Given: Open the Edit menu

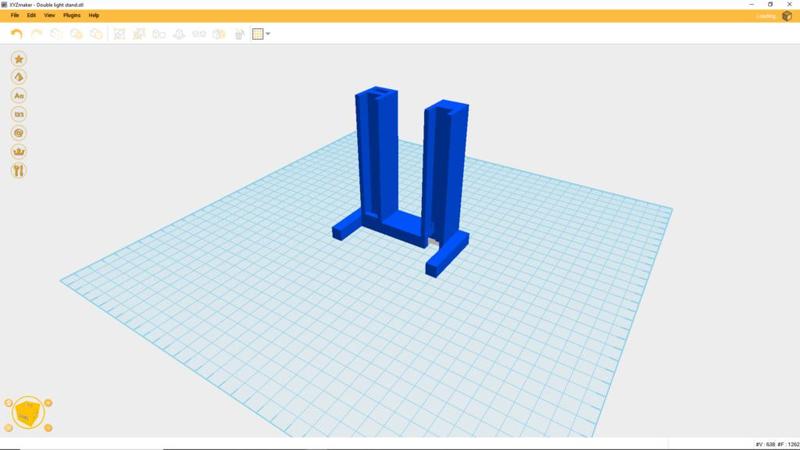Looking at the screenshot, I should pos(31,15).
